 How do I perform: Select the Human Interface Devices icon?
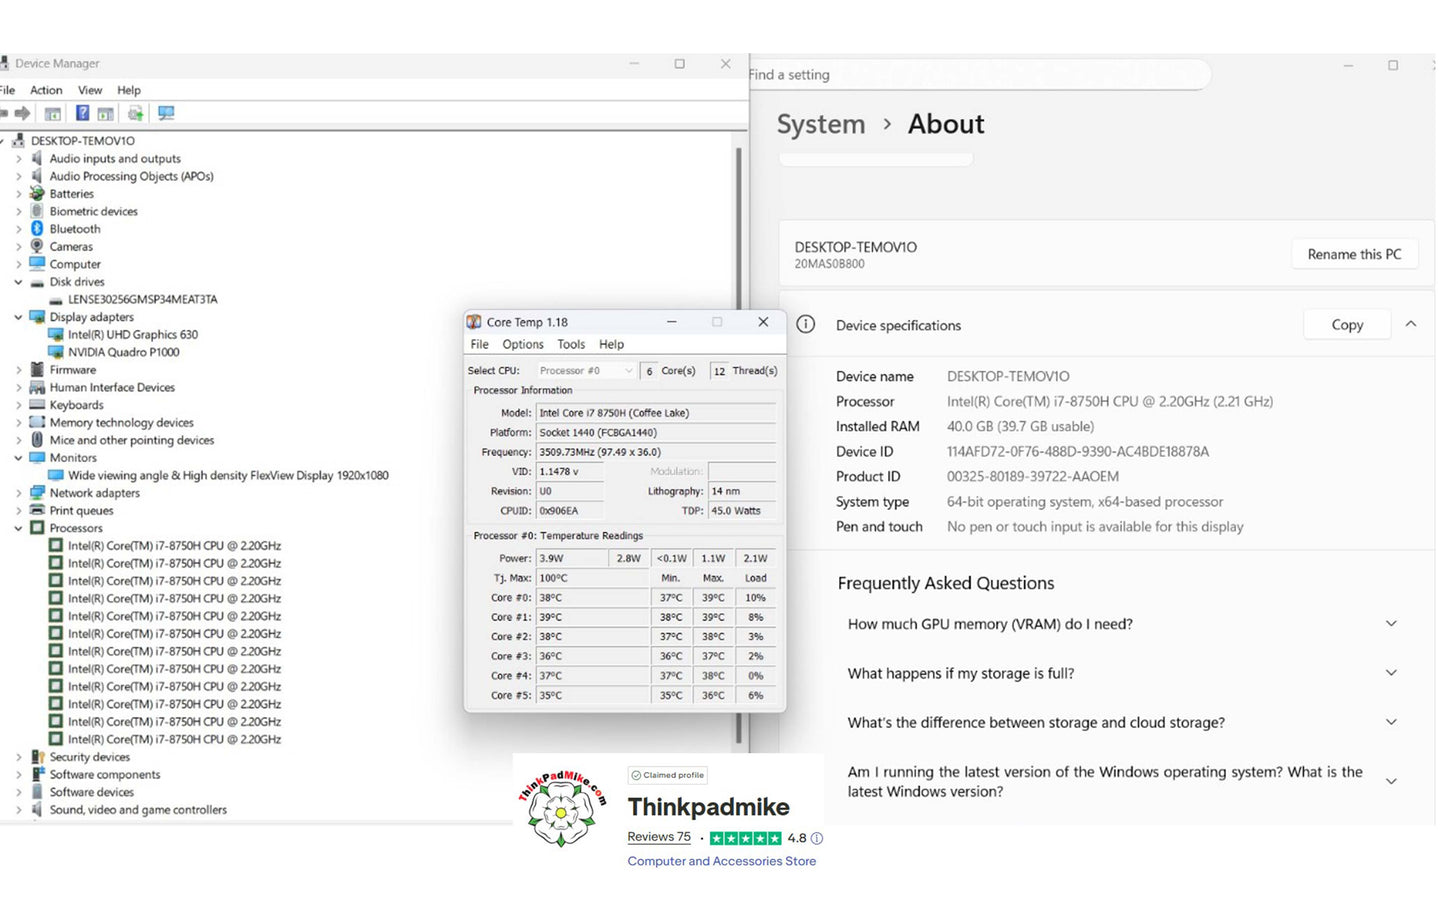pos(37,388)
